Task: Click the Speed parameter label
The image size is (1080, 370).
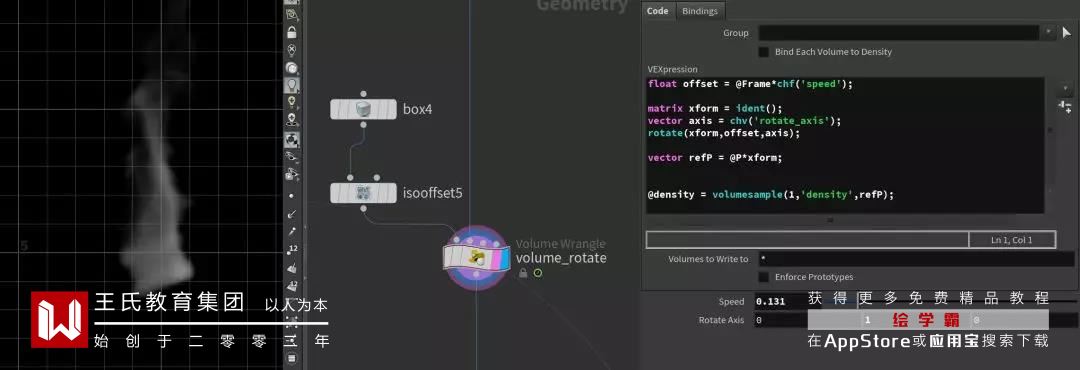Action: [731, 302]
